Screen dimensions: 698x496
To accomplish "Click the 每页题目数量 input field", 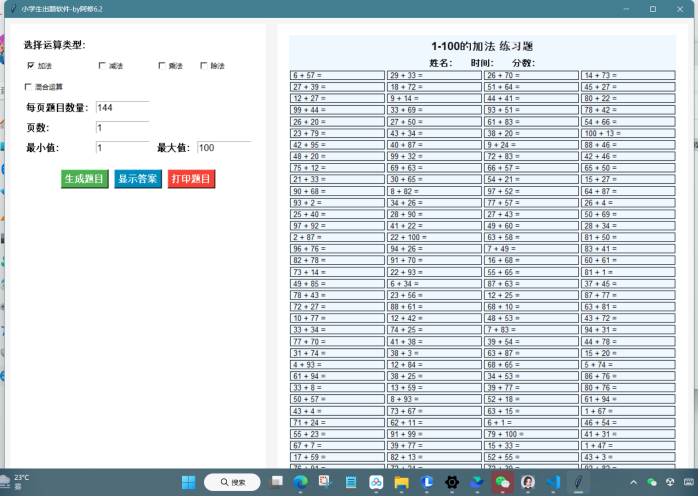I will pos(122,108).
